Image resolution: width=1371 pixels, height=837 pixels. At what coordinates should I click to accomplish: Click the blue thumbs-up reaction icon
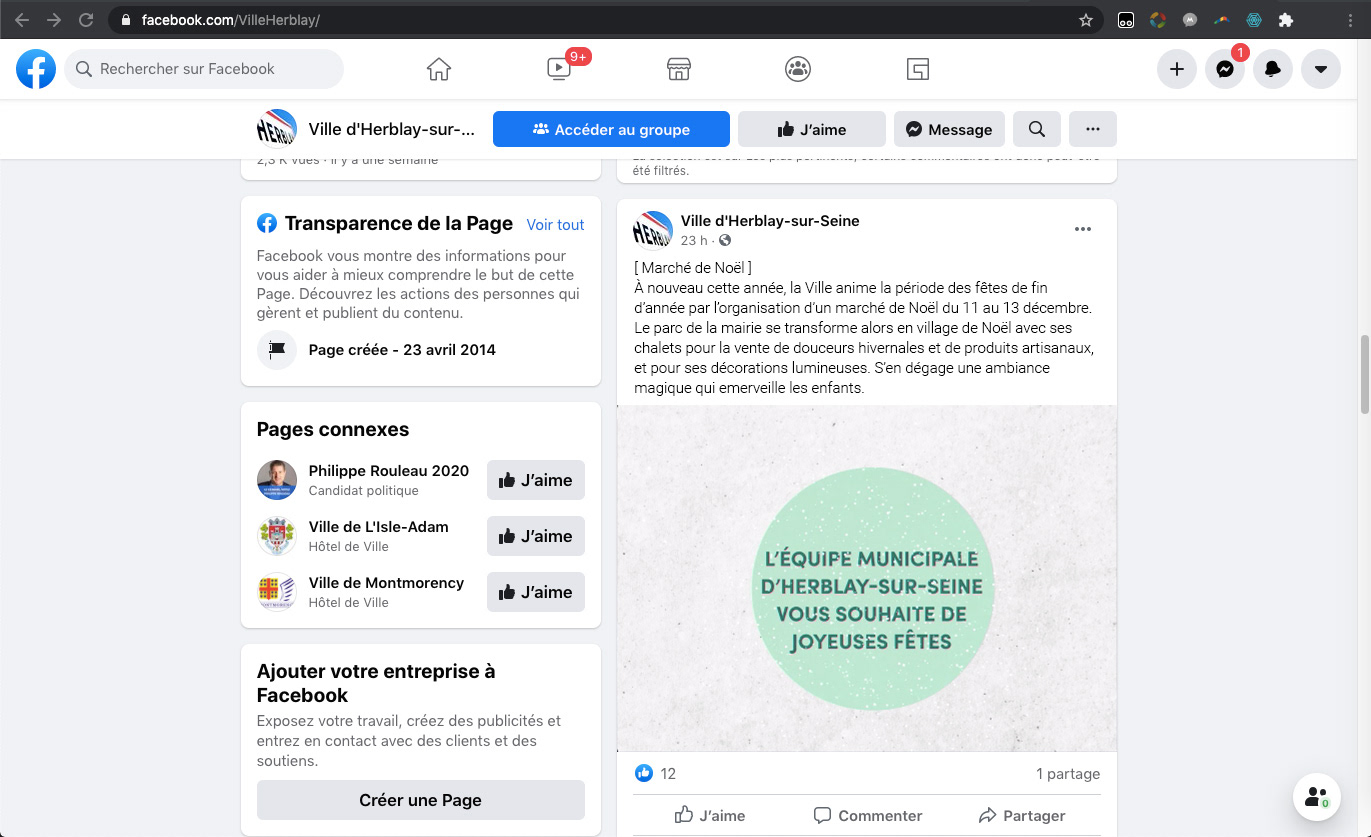coord(643,773)
